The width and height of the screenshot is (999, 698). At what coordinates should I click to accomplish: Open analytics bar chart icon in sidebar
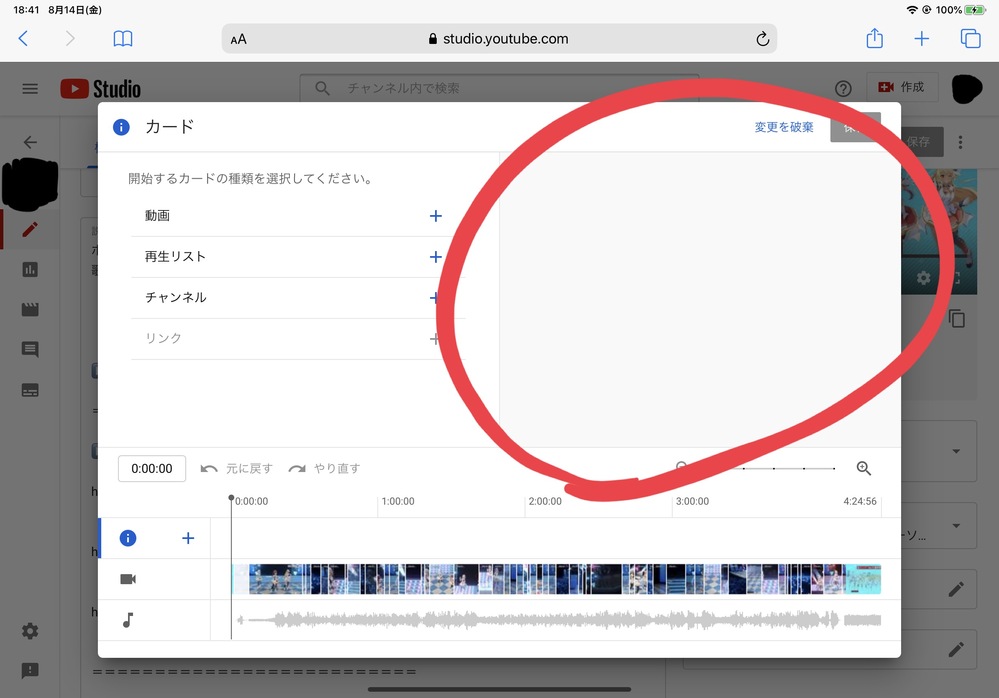[30, 269]
